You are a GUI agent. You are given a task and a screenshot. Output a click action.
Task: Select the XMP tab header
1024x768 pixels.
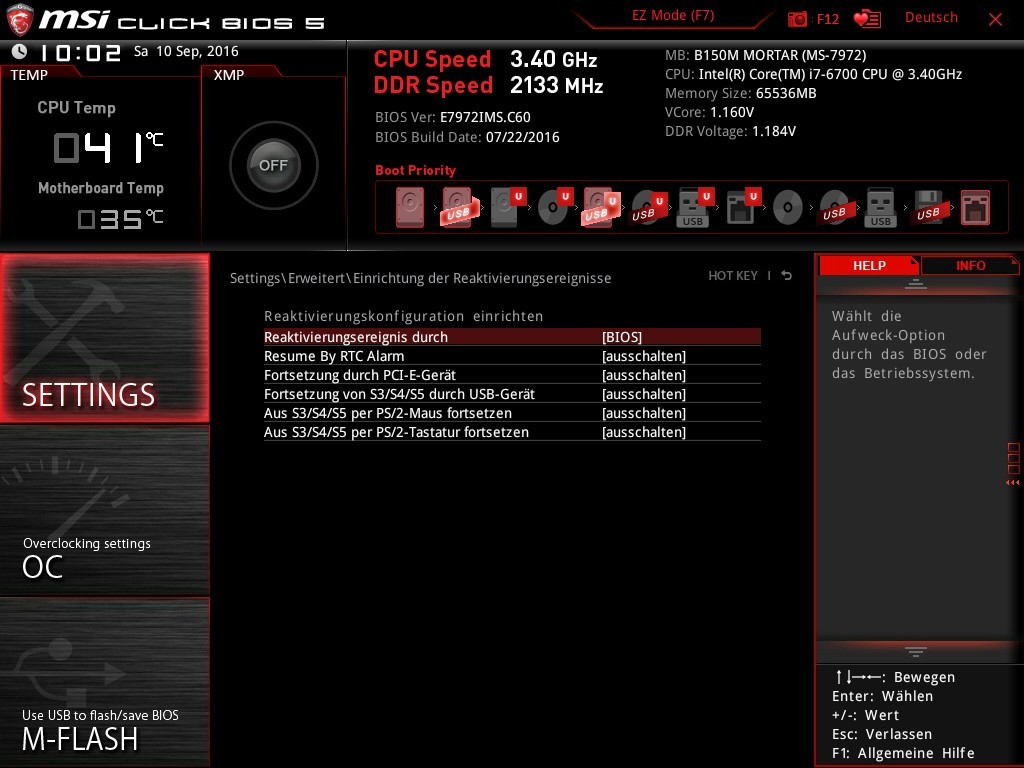(229, 74)
